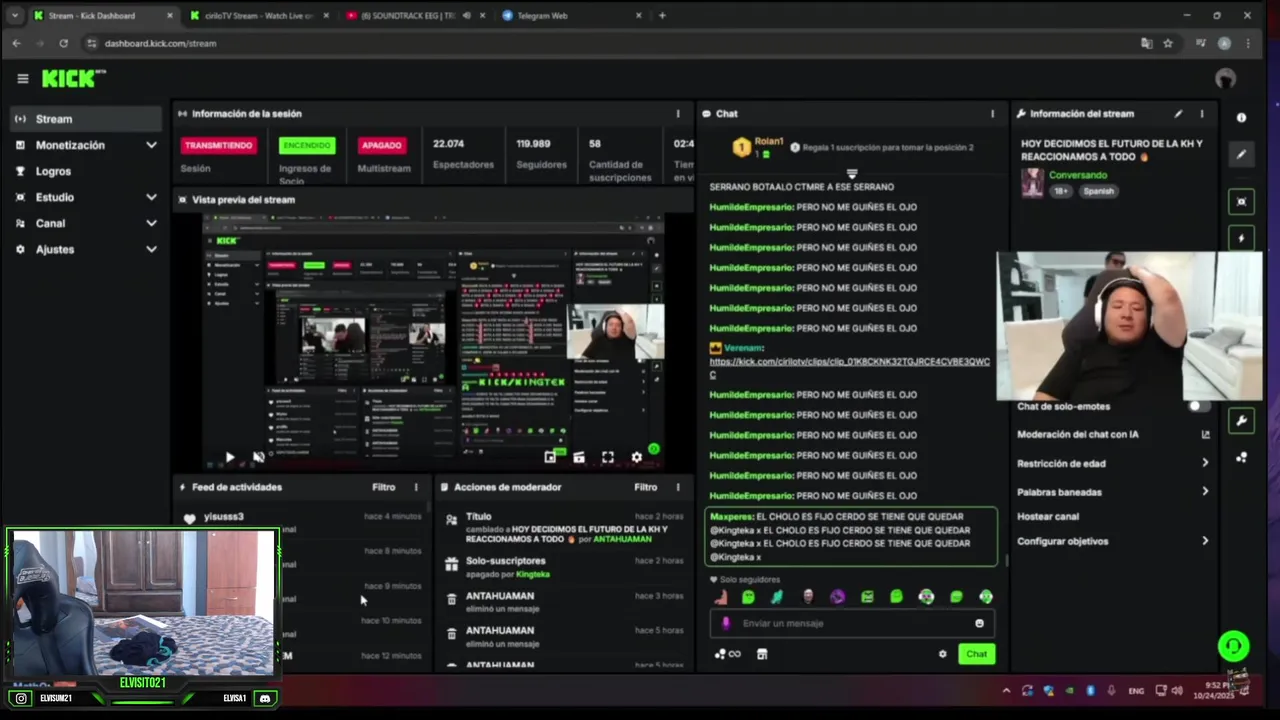Viewport: 1280px width, 720px height.
Task: Open the Chat panel three-dot menu
Action: 992,114
